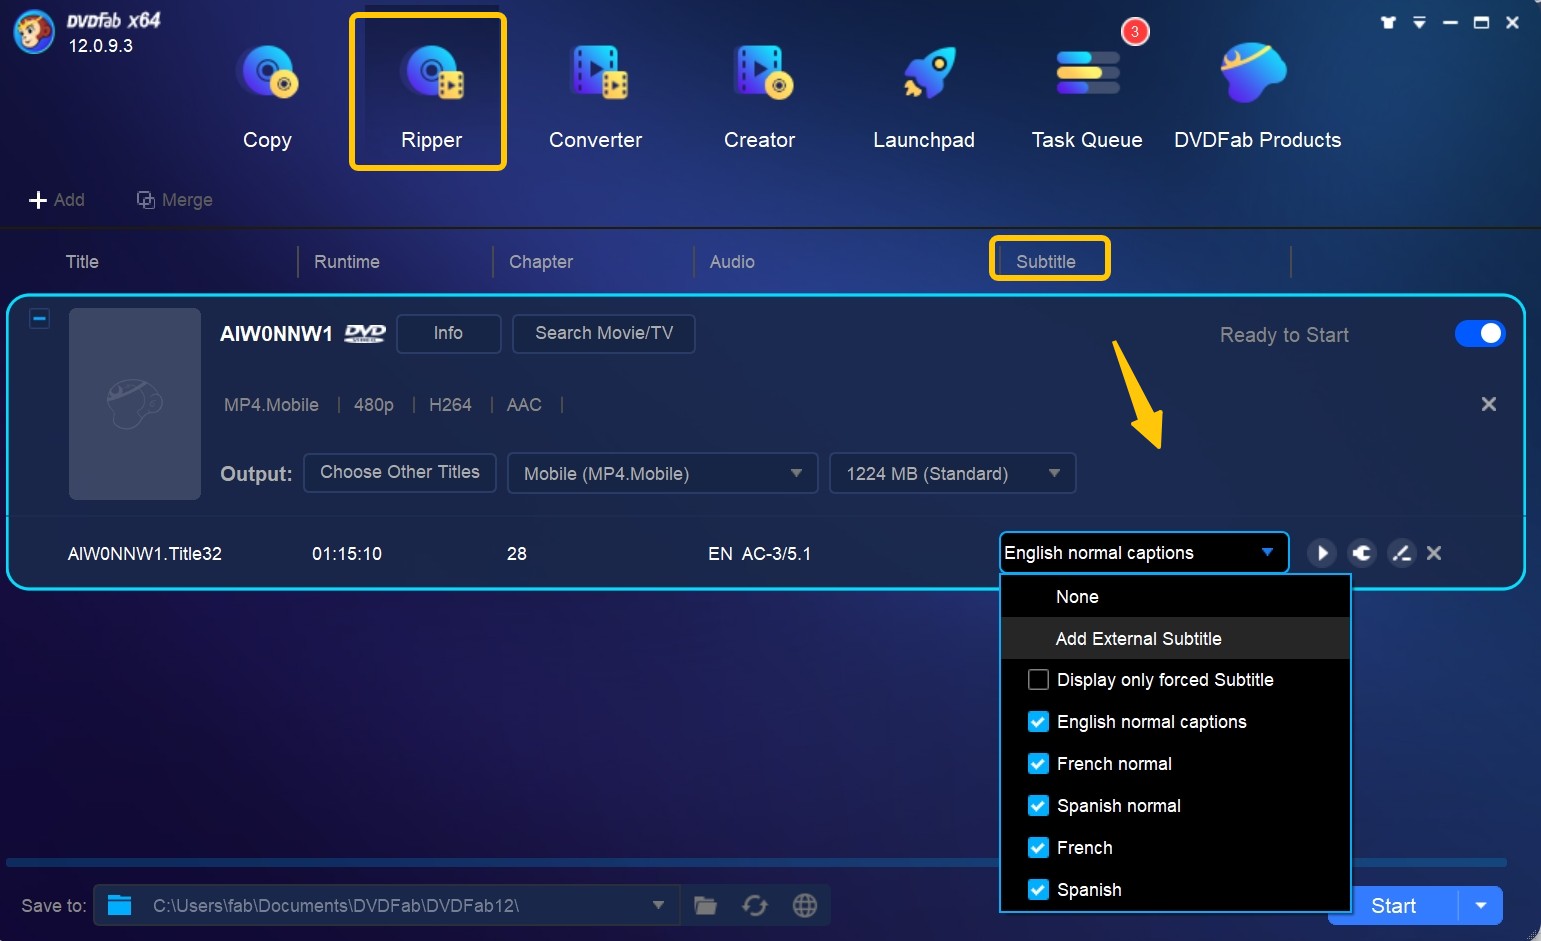Add a new source with the plus button
The height and width of the screenshot is (941, 1541).
pos(57,200)
